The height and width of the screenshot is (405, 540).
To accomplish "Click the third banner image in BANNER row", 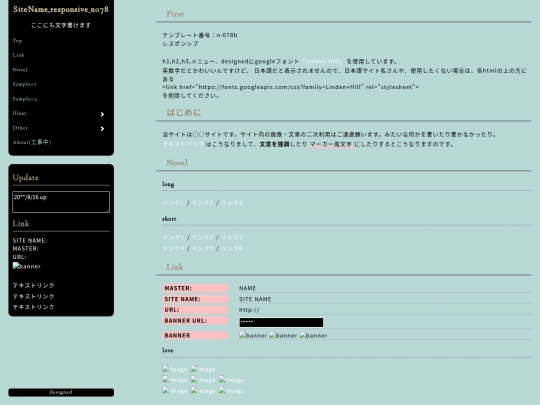I will coord(313,335).
